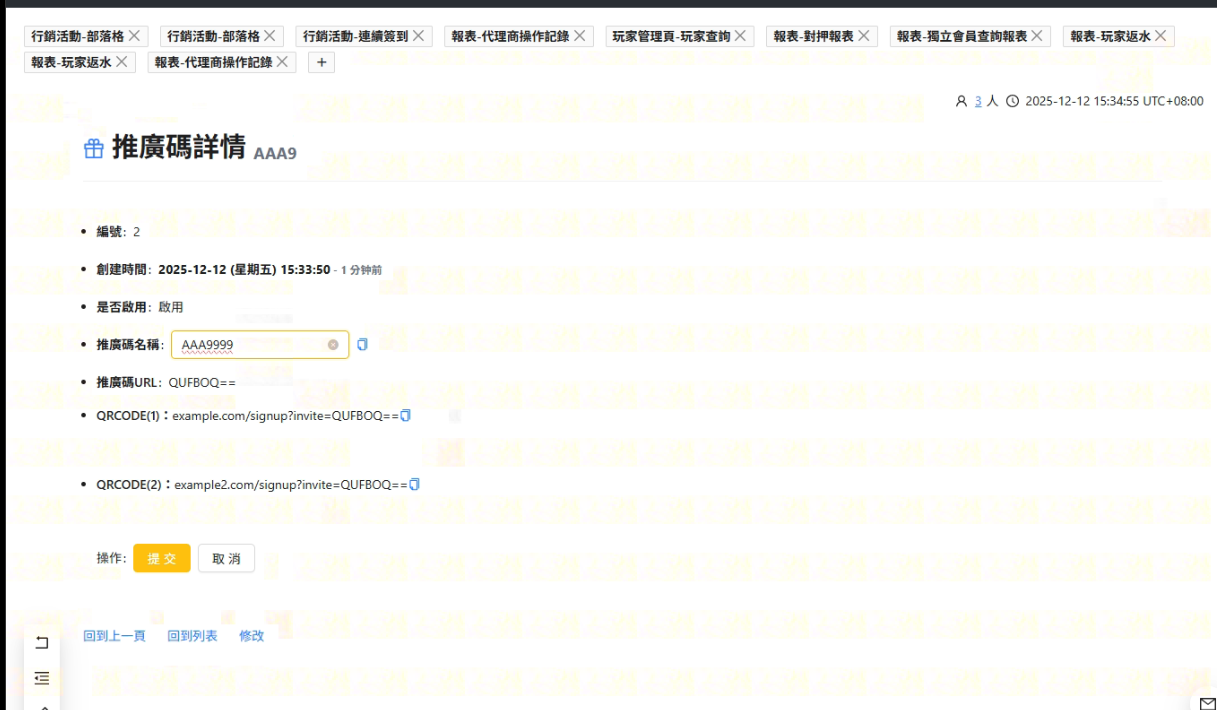Close the 報表-對押報表 tab

click(x=864, y=36)
